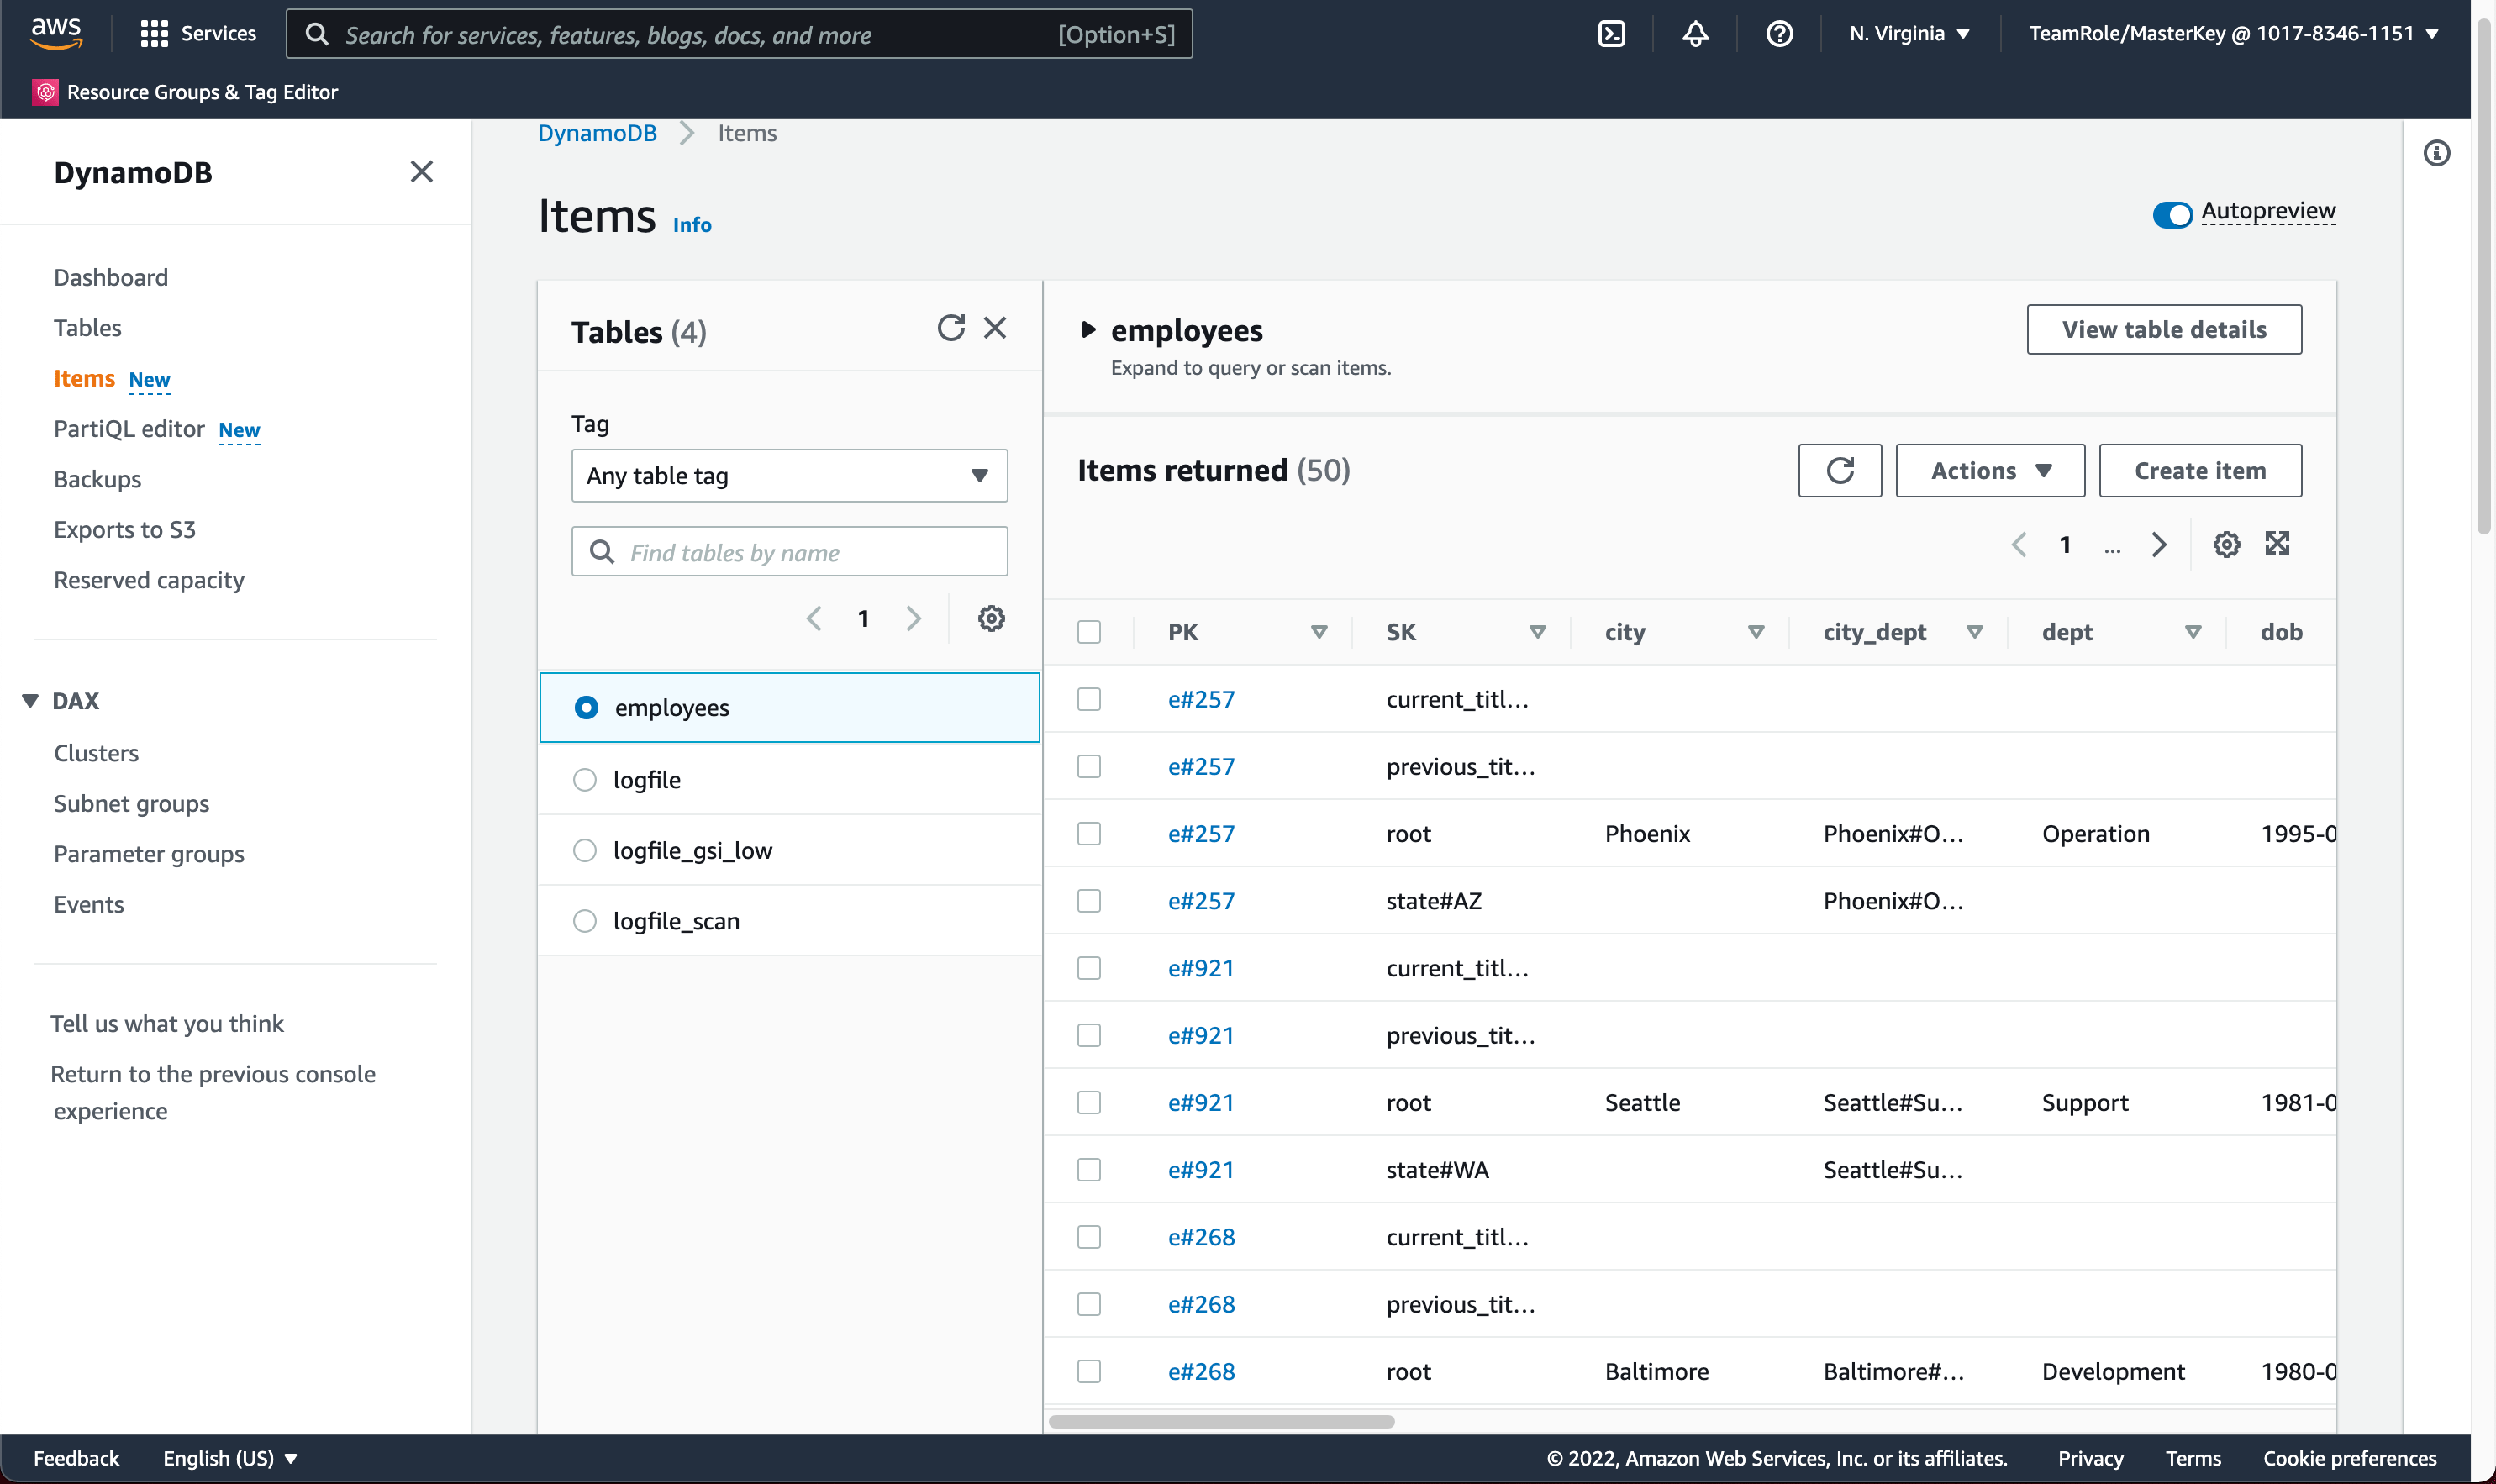Image resolution: width=2496 pixels, height=1484 pixels.
Task: Expand the employees query section
Action: (x=1089, y=330)
